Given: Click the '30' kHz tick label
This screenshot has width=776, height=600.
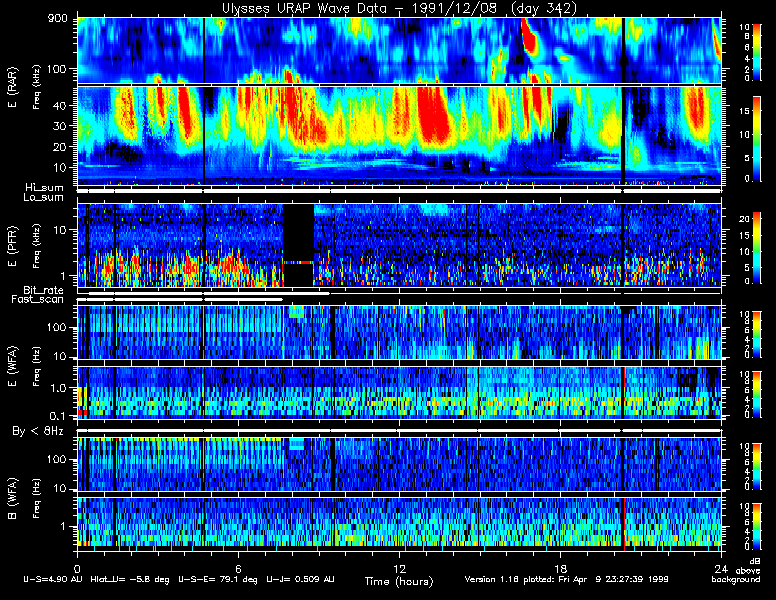Looking at the screenshot, I should [x=60, y=126].
